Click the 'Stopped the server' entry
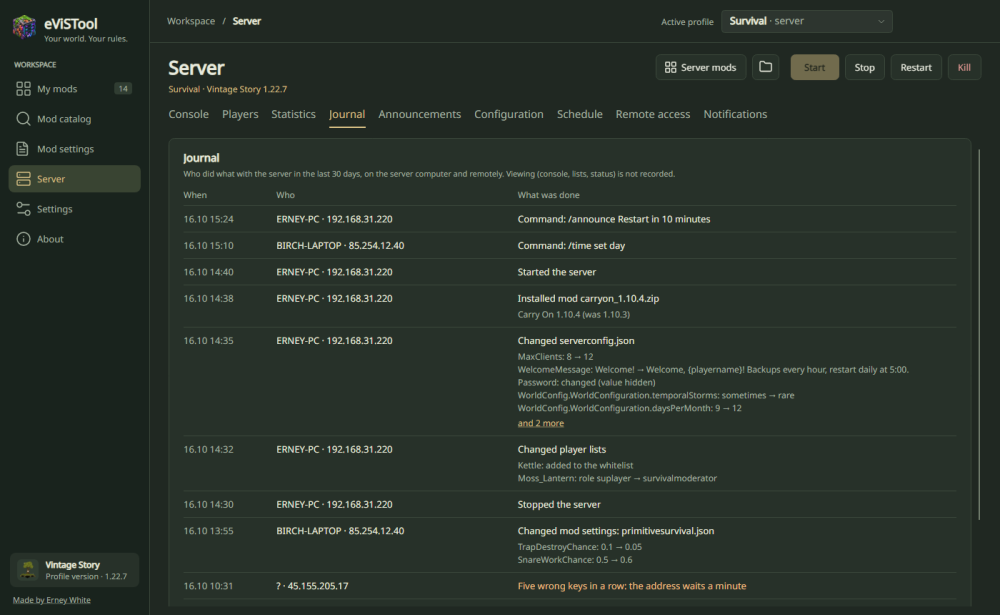This screenshot has height=615, width=1000. click(x=559, y=504)
